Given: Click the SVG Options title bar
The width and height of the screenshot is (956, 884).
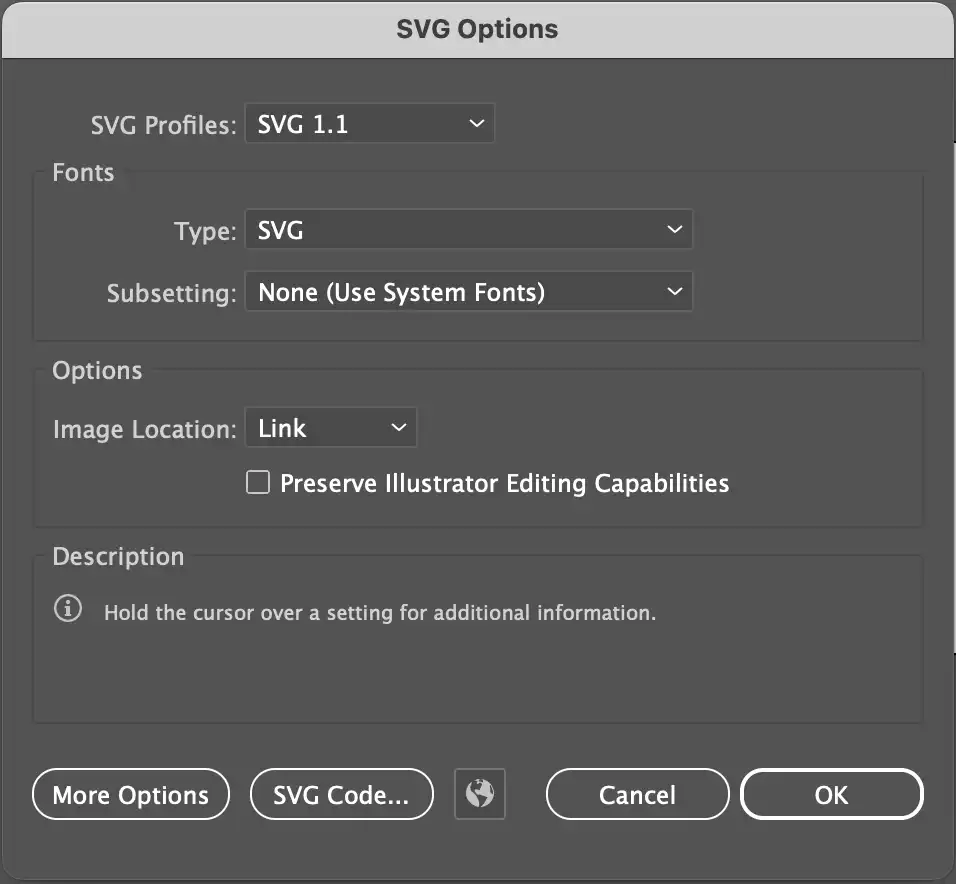Looking at the screenshot, I should [477, 28].
